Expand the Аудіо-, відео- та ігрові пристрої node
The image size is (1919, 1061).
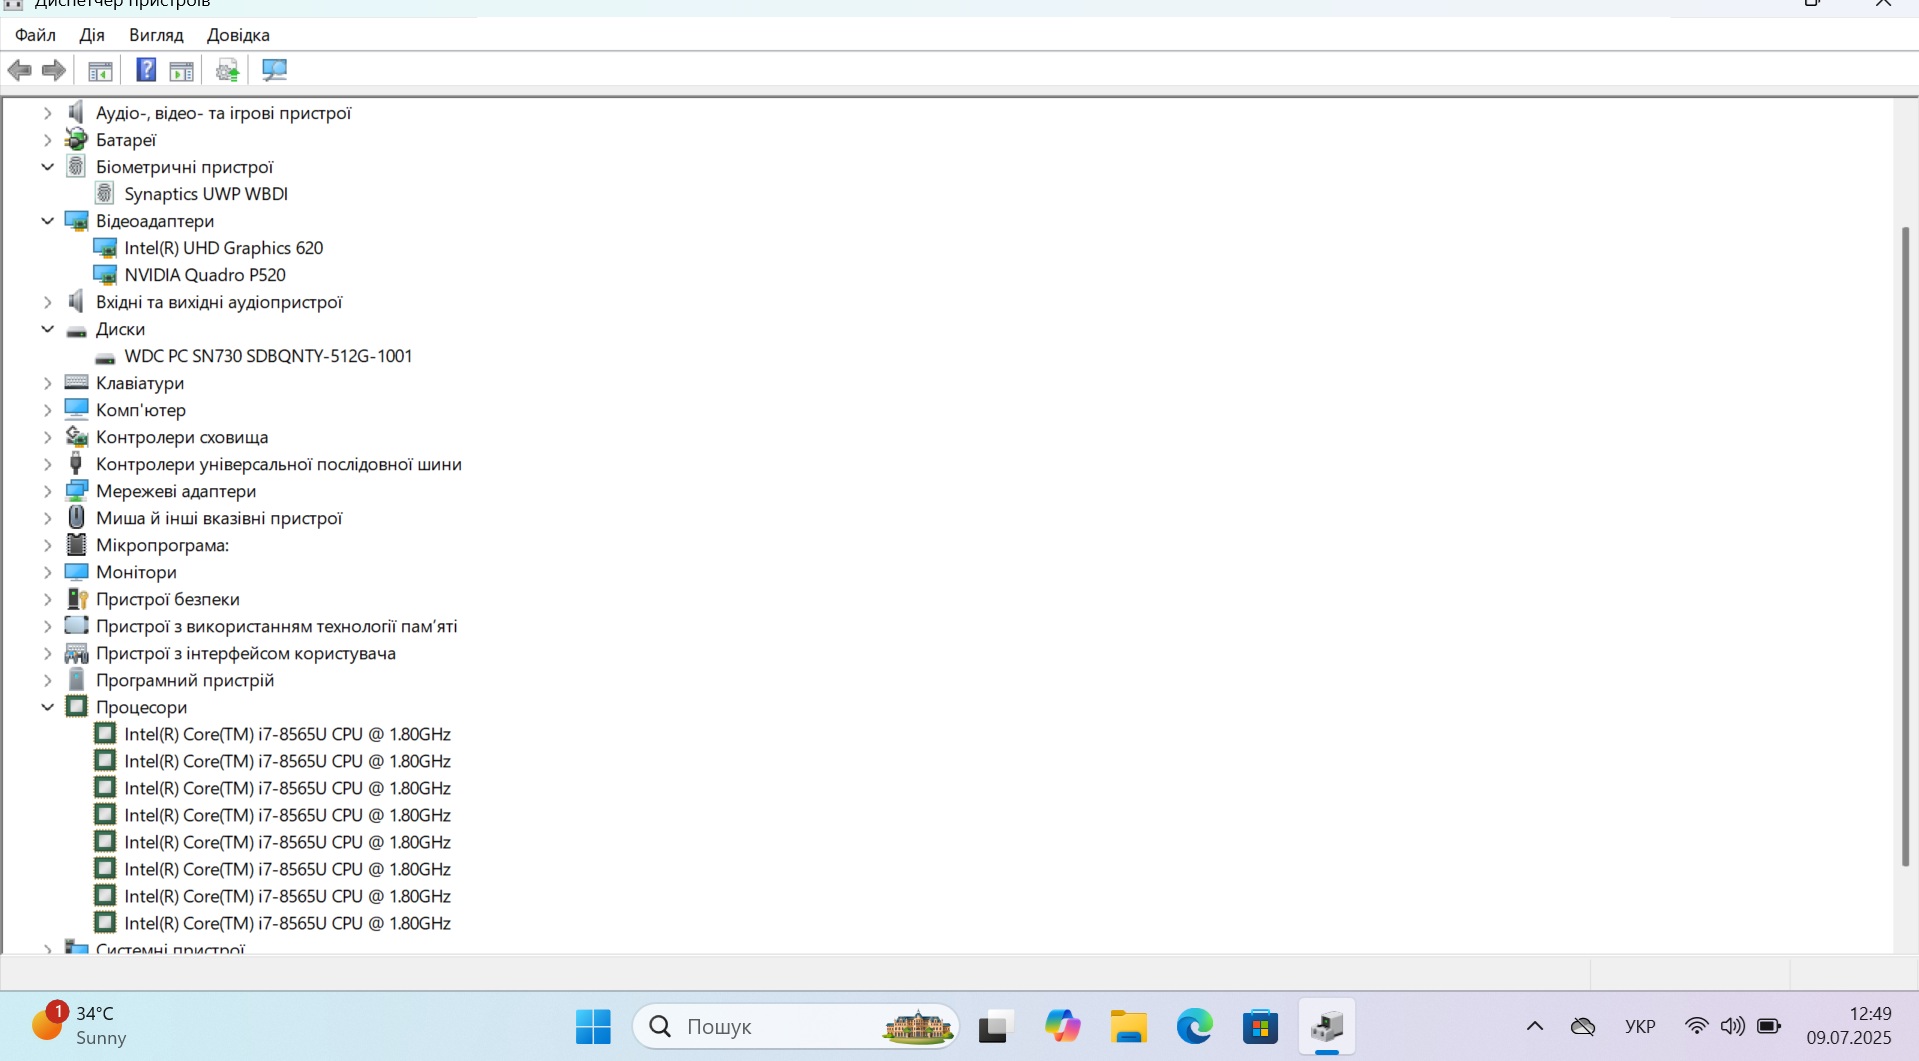47,113
